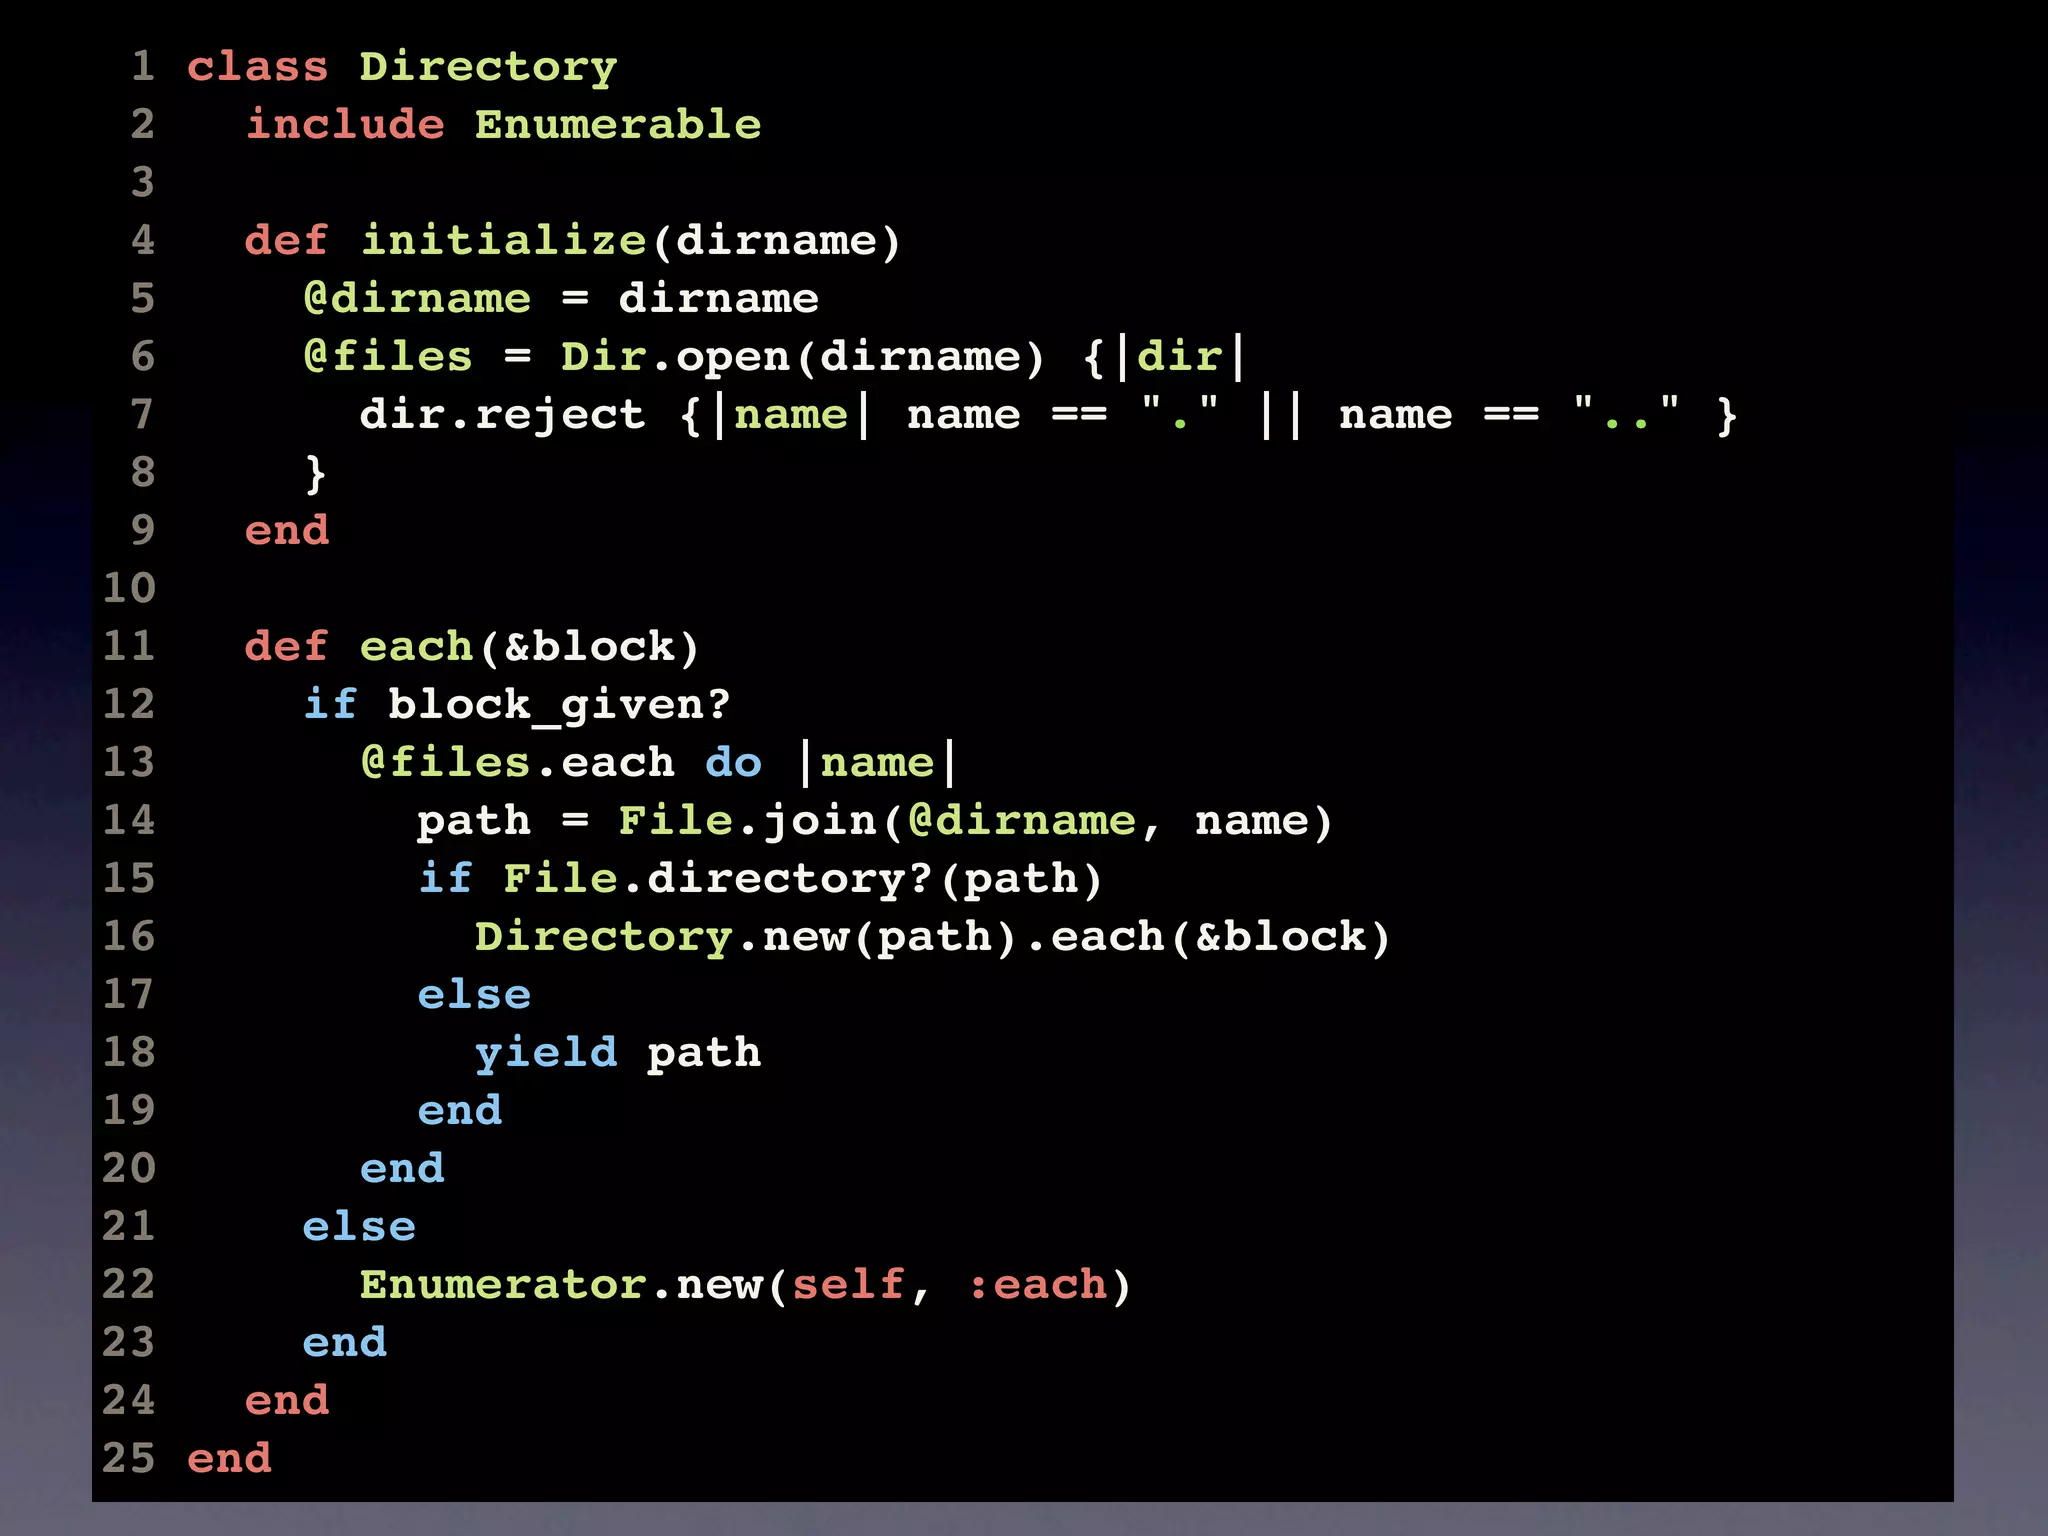Click the 'end' keyword on line 9
The width and height of the screenshot is (2048, 1536).
coord(287,530)
